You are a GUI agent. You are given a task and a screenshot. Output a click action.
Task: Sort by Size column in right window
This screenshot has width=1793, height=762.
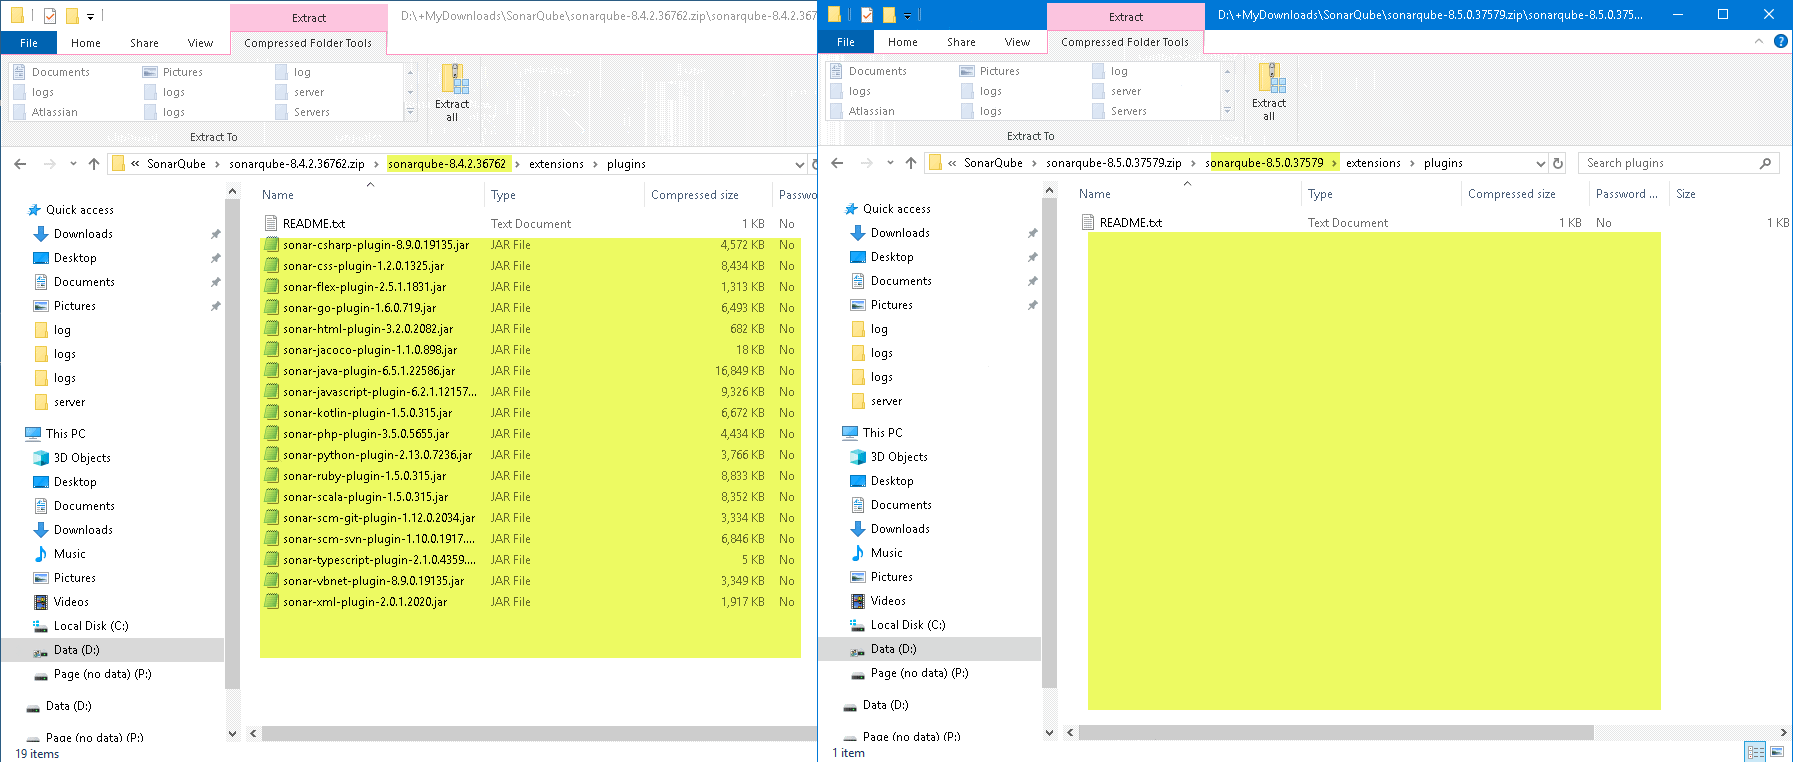[x=1686, y=194]
